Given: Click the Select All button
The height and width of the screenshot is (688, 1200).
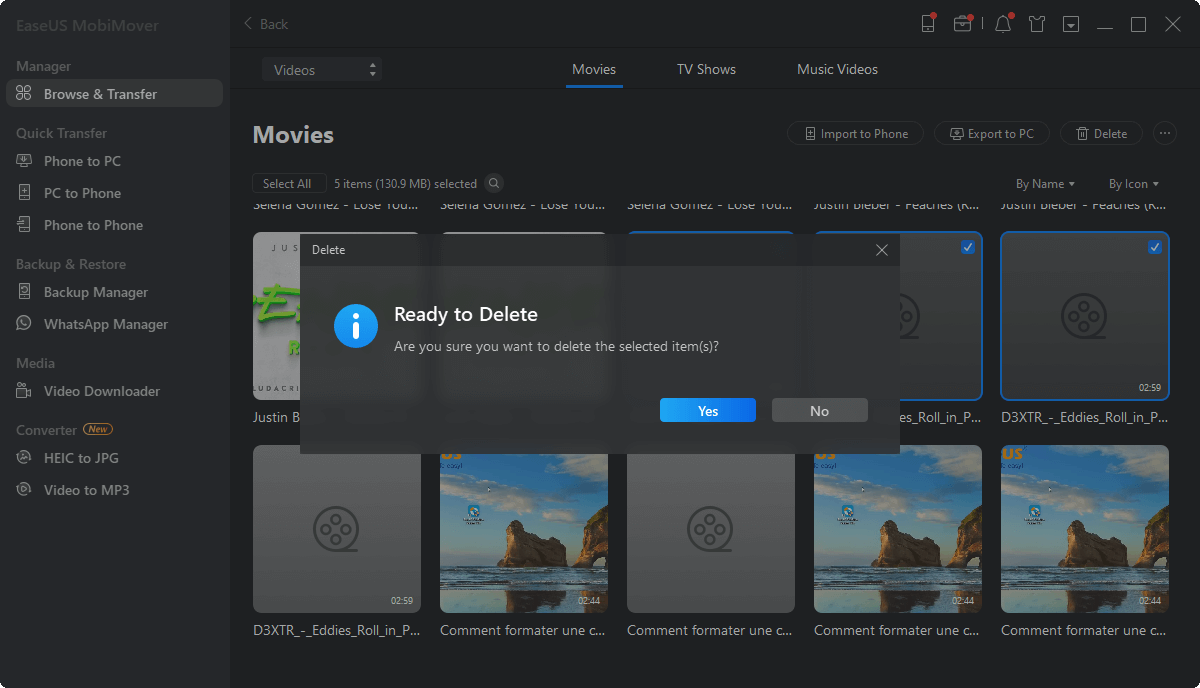Looking at the screenshot, I should pos(288,183).
